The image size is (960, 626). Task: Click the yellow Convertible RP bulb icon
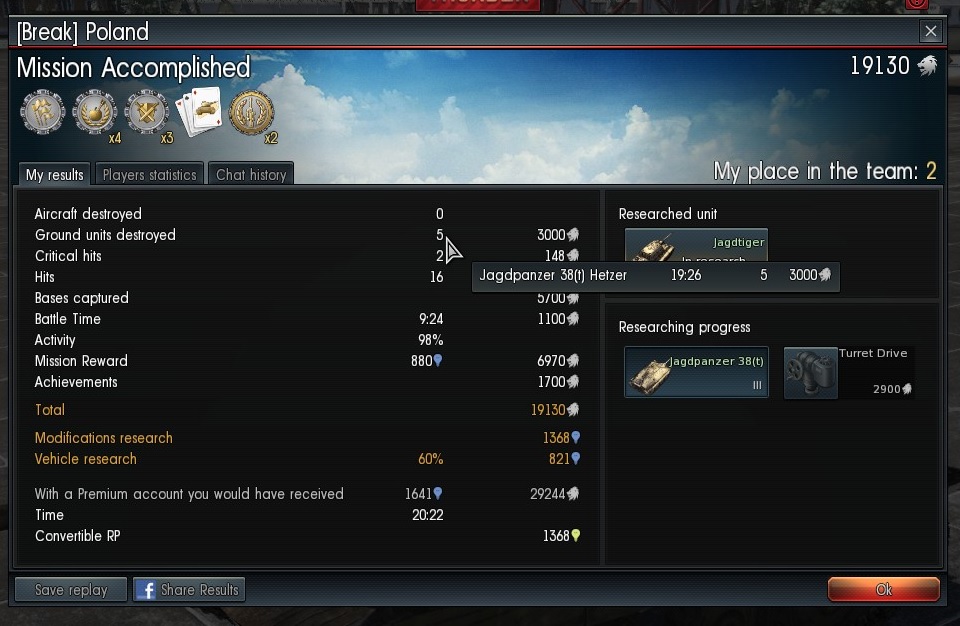coord(576,536)
